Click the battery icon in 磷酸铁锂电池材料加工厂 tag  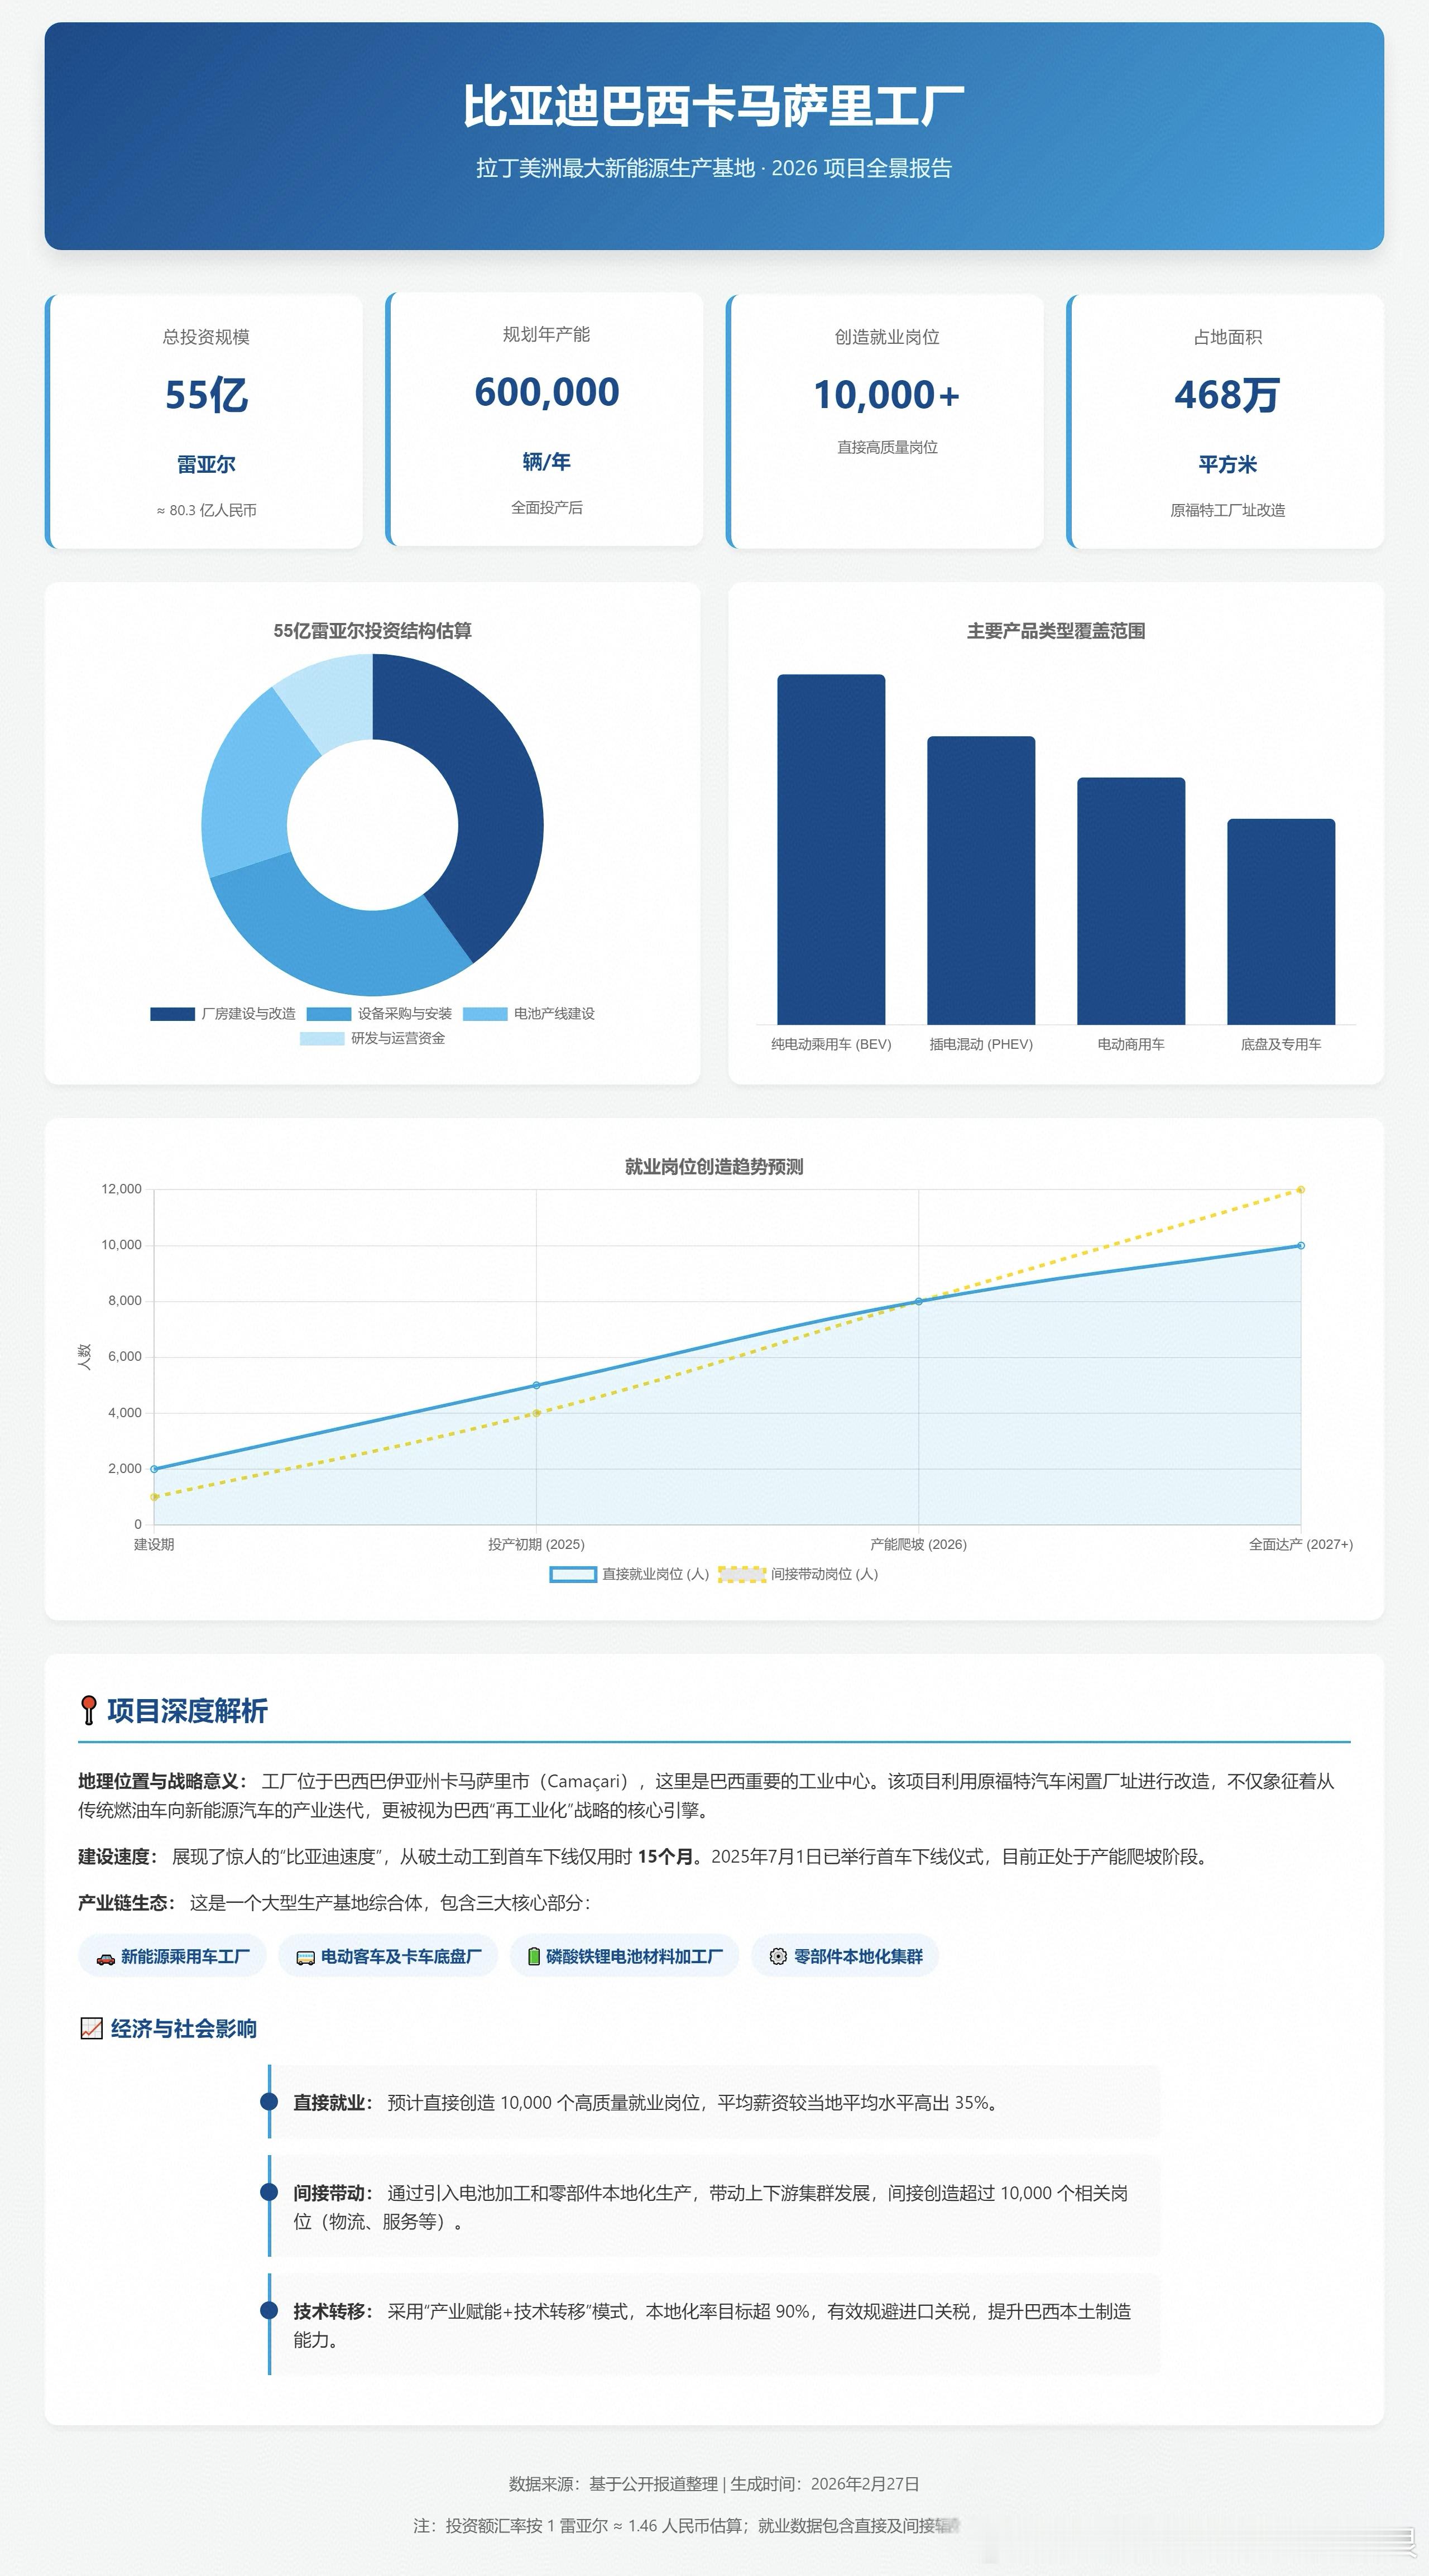pyautogui.click(x=533, y=1956)
